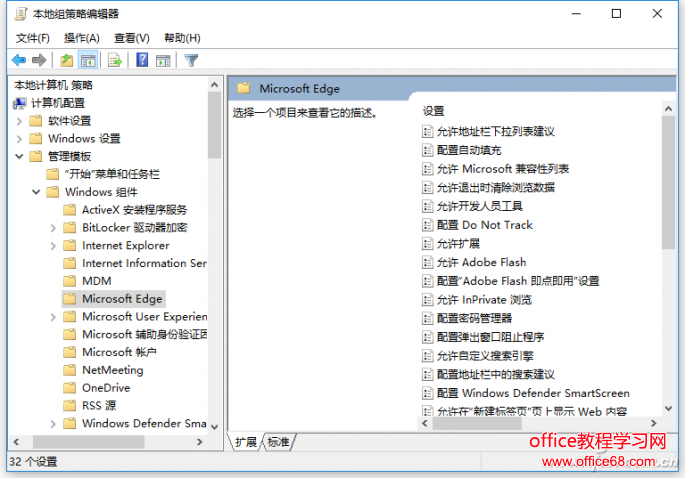Viewport: 685px width, 478px height.
Task: Expand the BitLocker 驱动器加密 node
Action: 53,228
